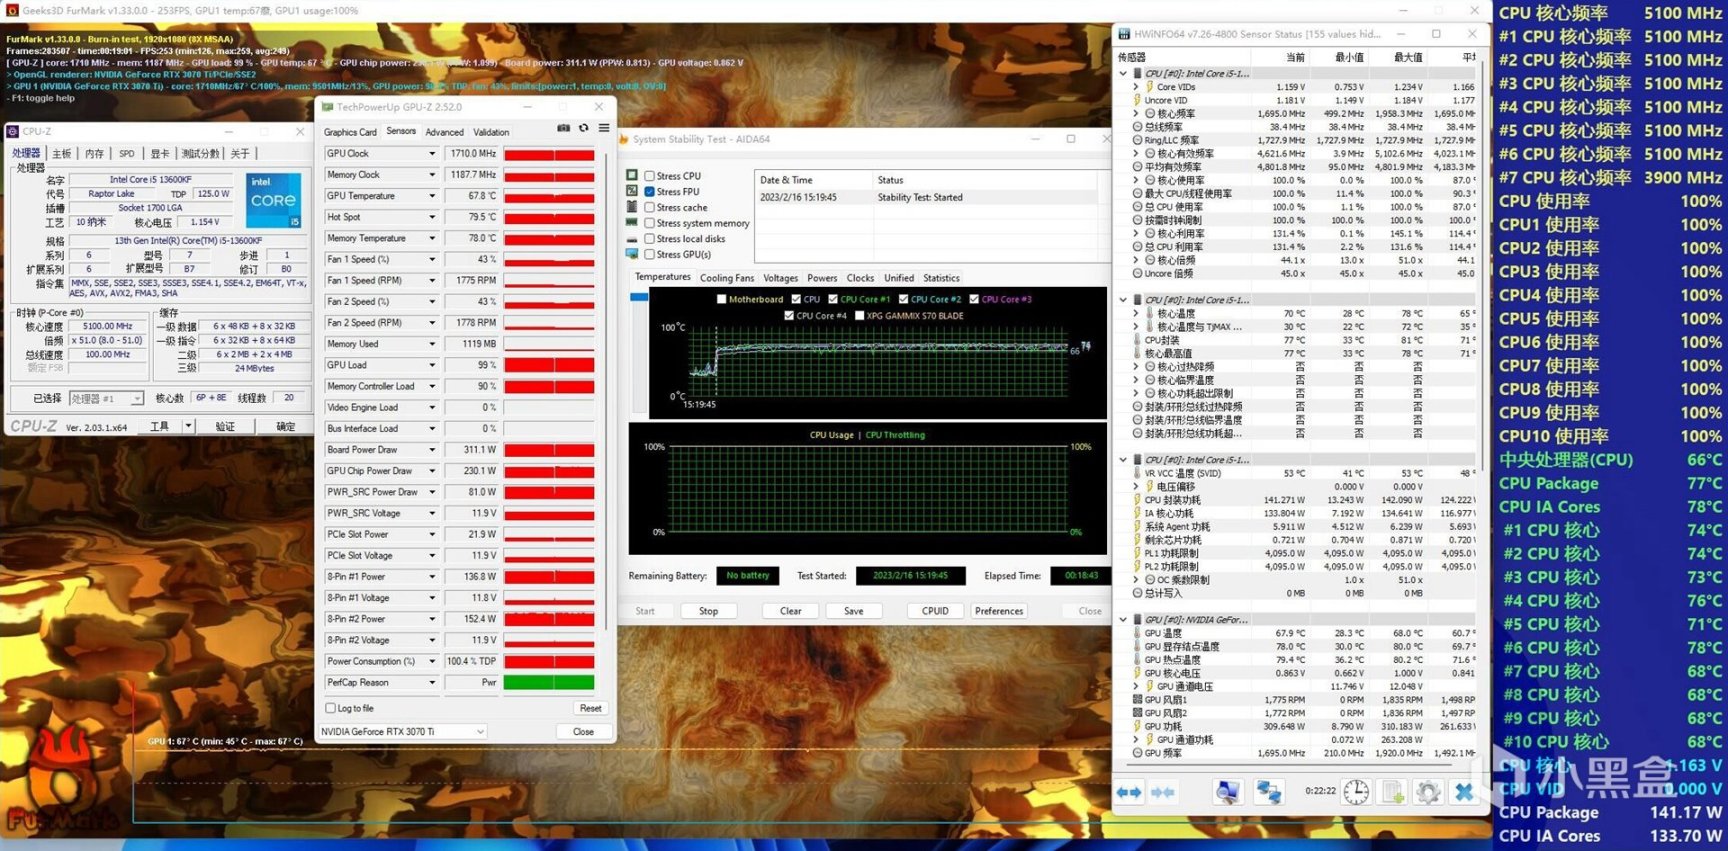Close HWiNFO sensors with blue X icon
Image resolution: width=1728 pixels, height=851 pixels.
click(x=1464, y=792)
